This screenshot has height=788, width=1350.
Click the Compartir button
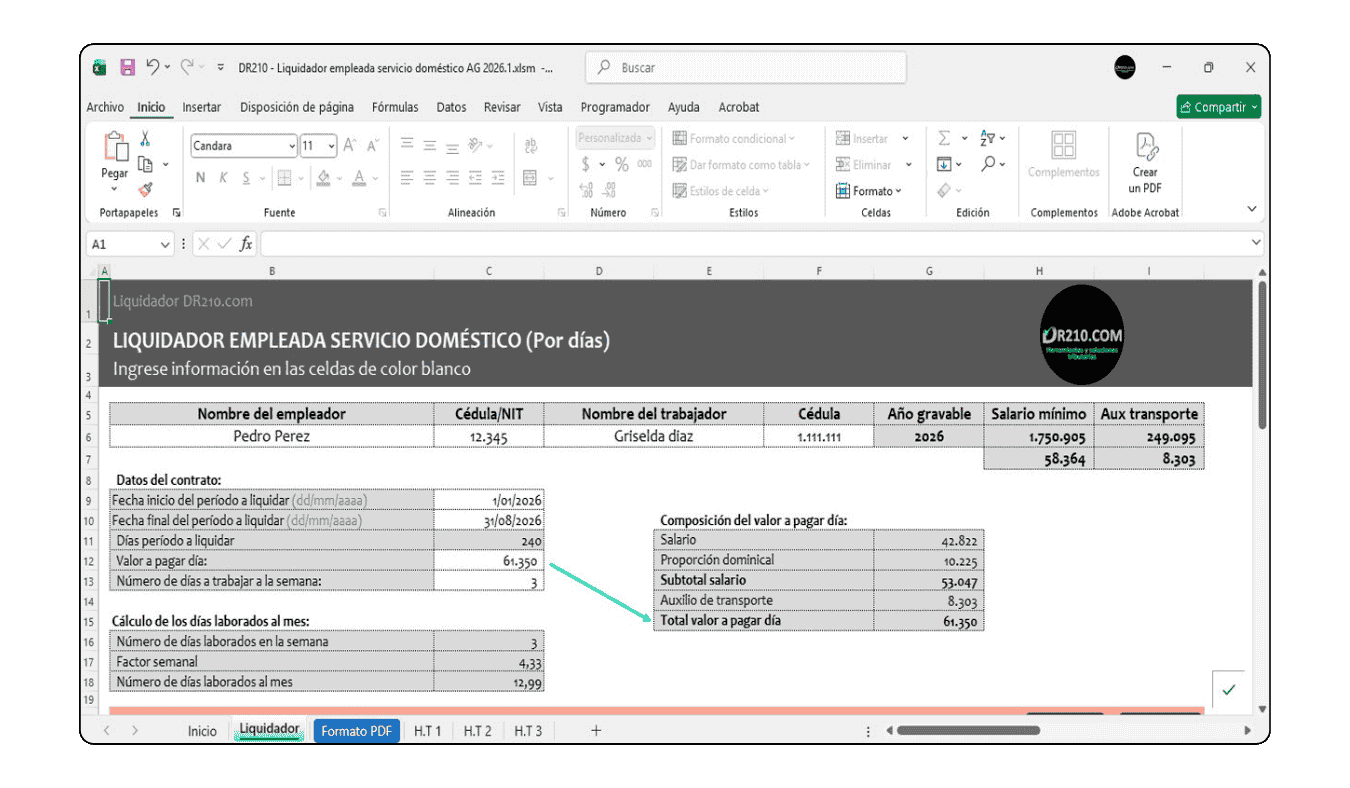coord(1218,107)
